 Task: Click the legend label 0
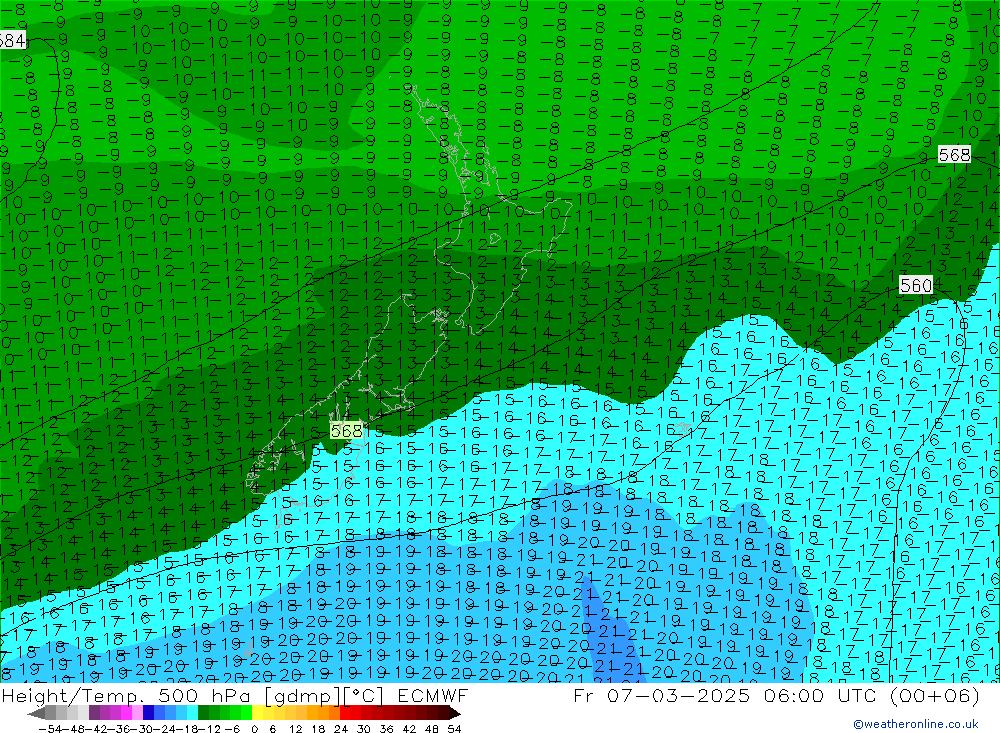[254, 729]
